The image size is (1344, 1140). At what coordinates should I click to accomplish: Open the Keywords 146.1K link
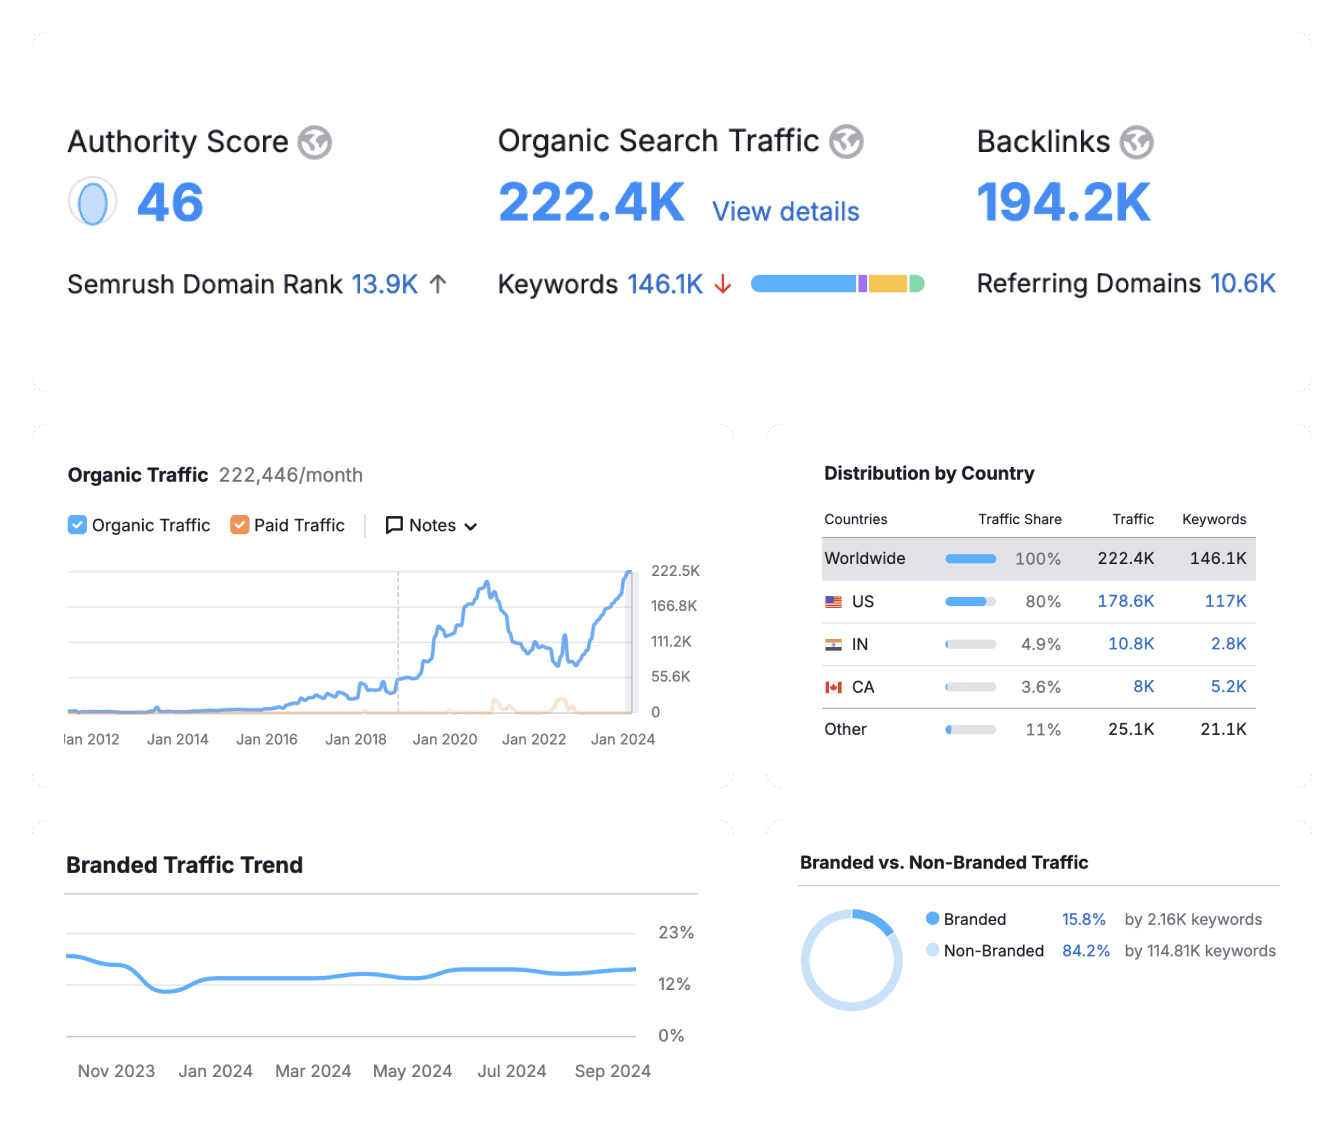[x=665, y=285]
